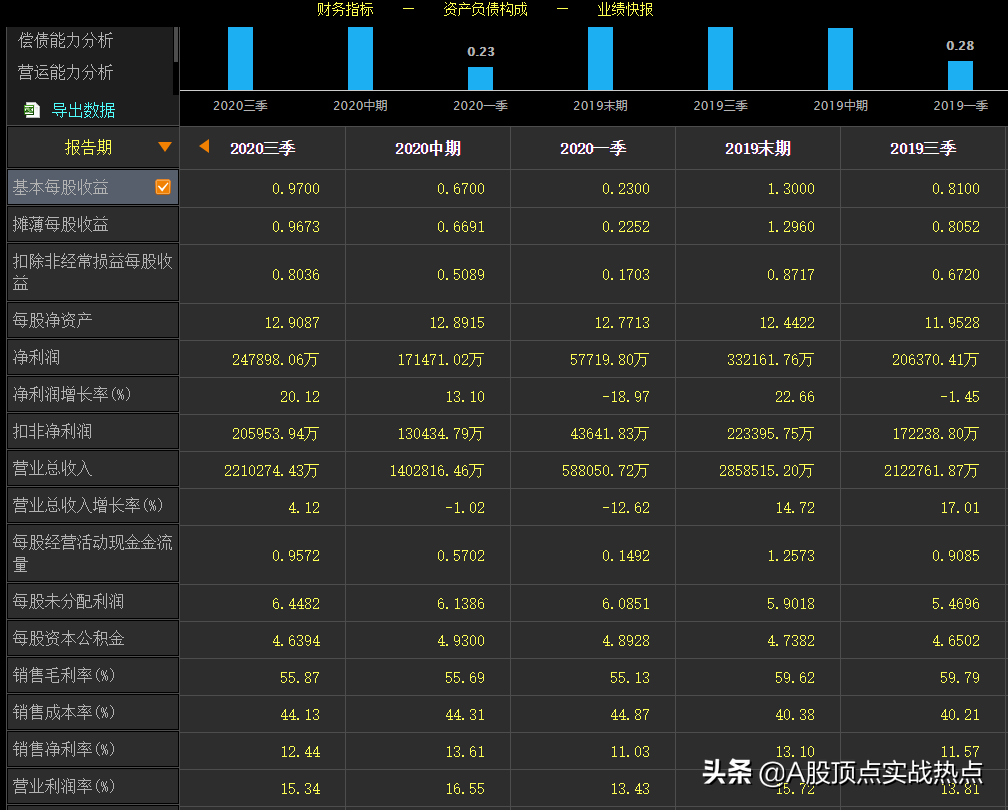This screenshot has height=810, width=1008.
Task: Select the 扣除非经常损益每股收益 row label
Action: 93,273
